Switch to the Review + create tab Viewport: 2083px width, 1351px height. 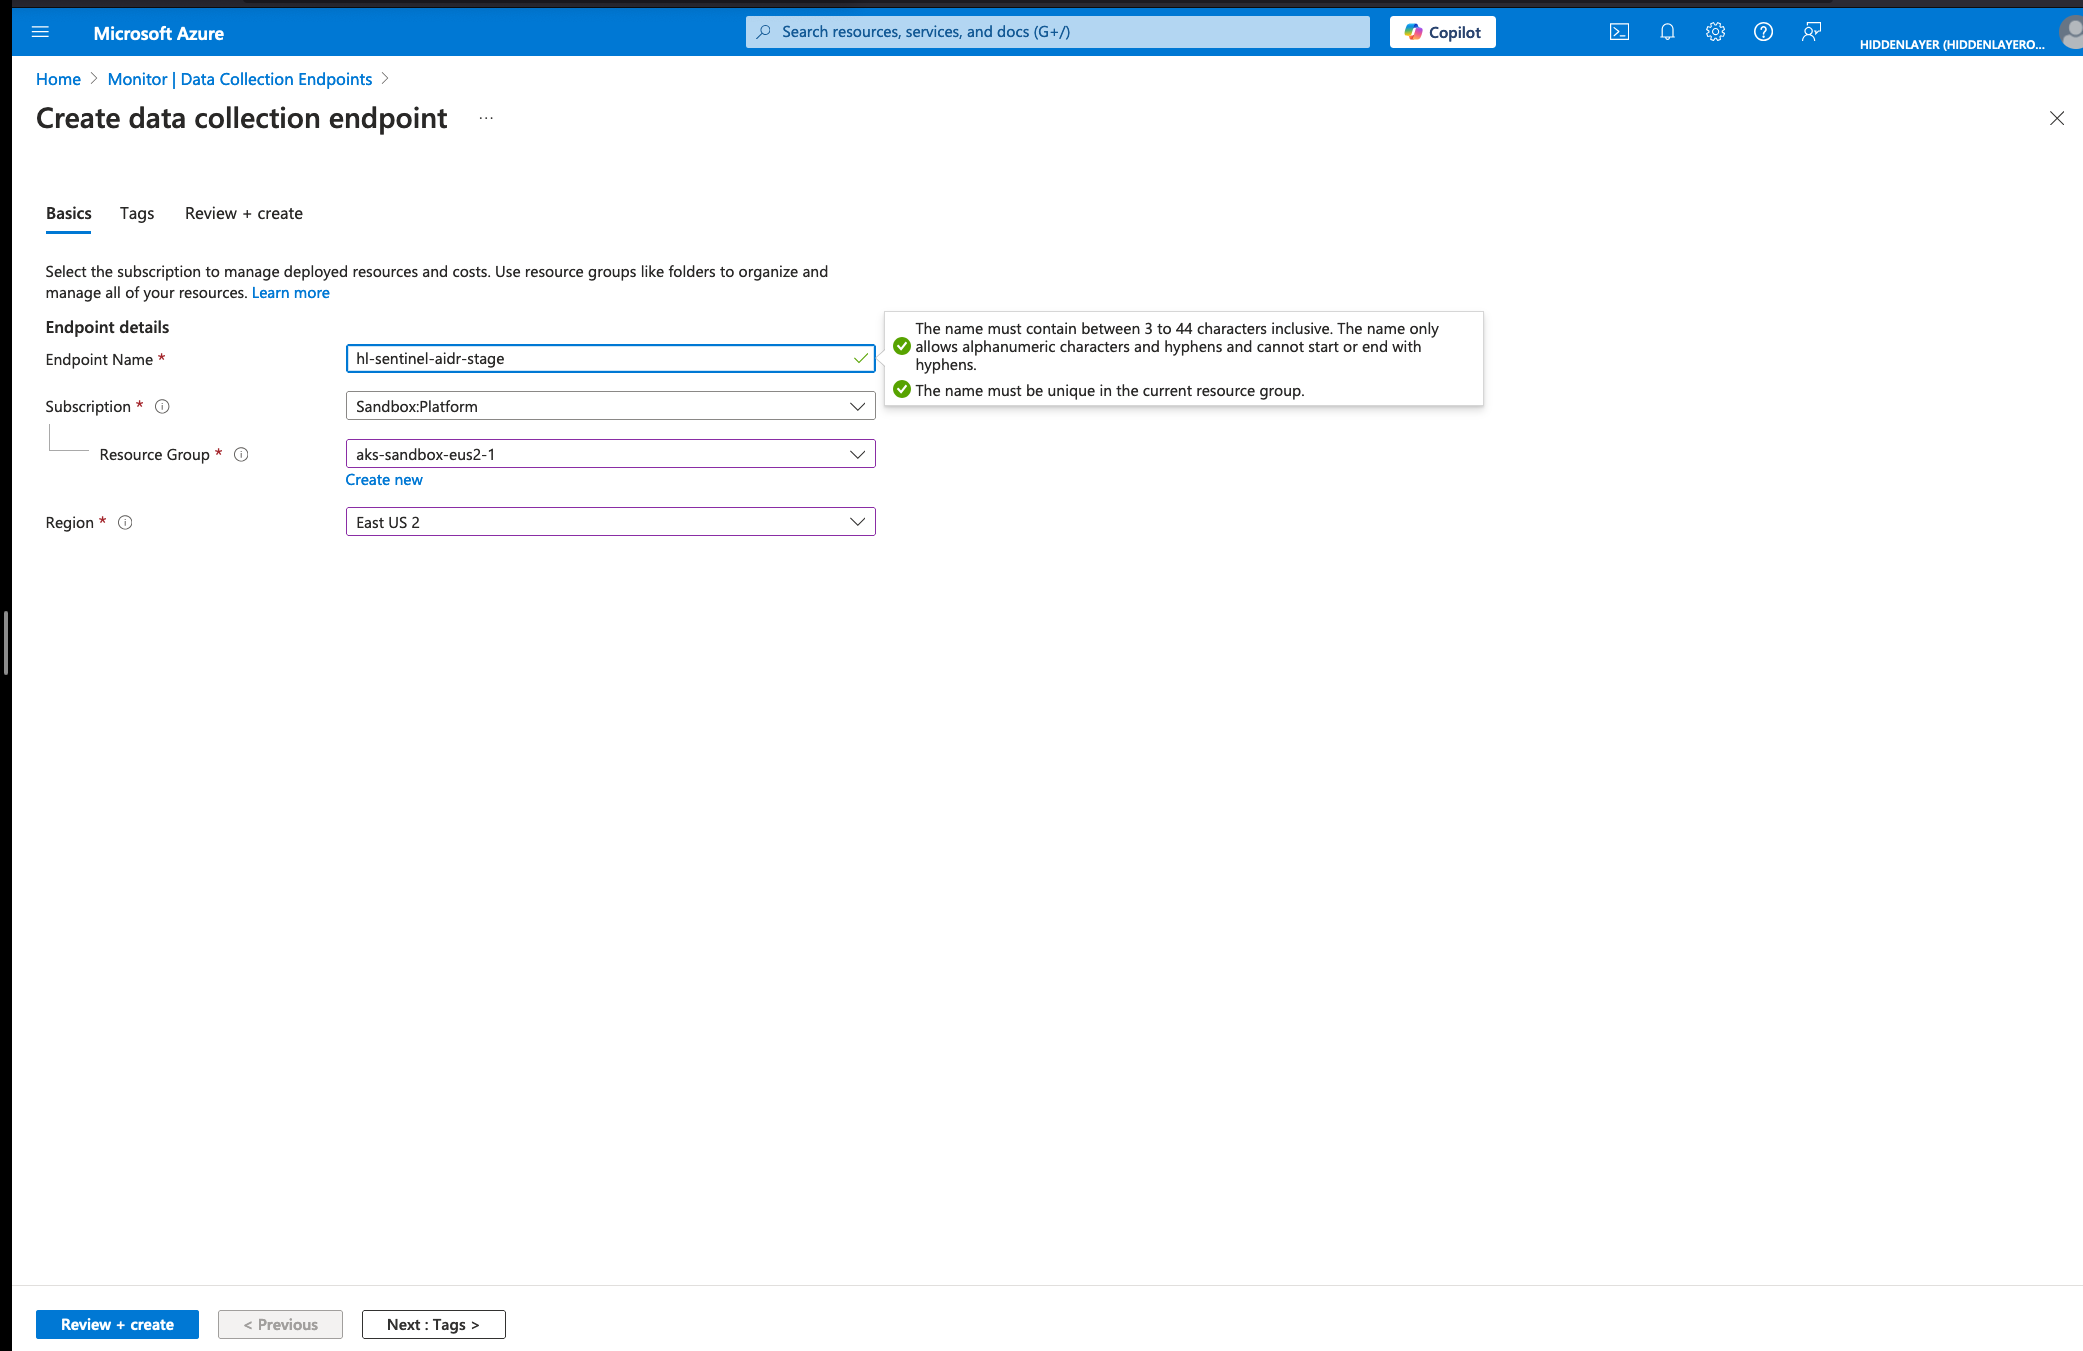point(243,213)
